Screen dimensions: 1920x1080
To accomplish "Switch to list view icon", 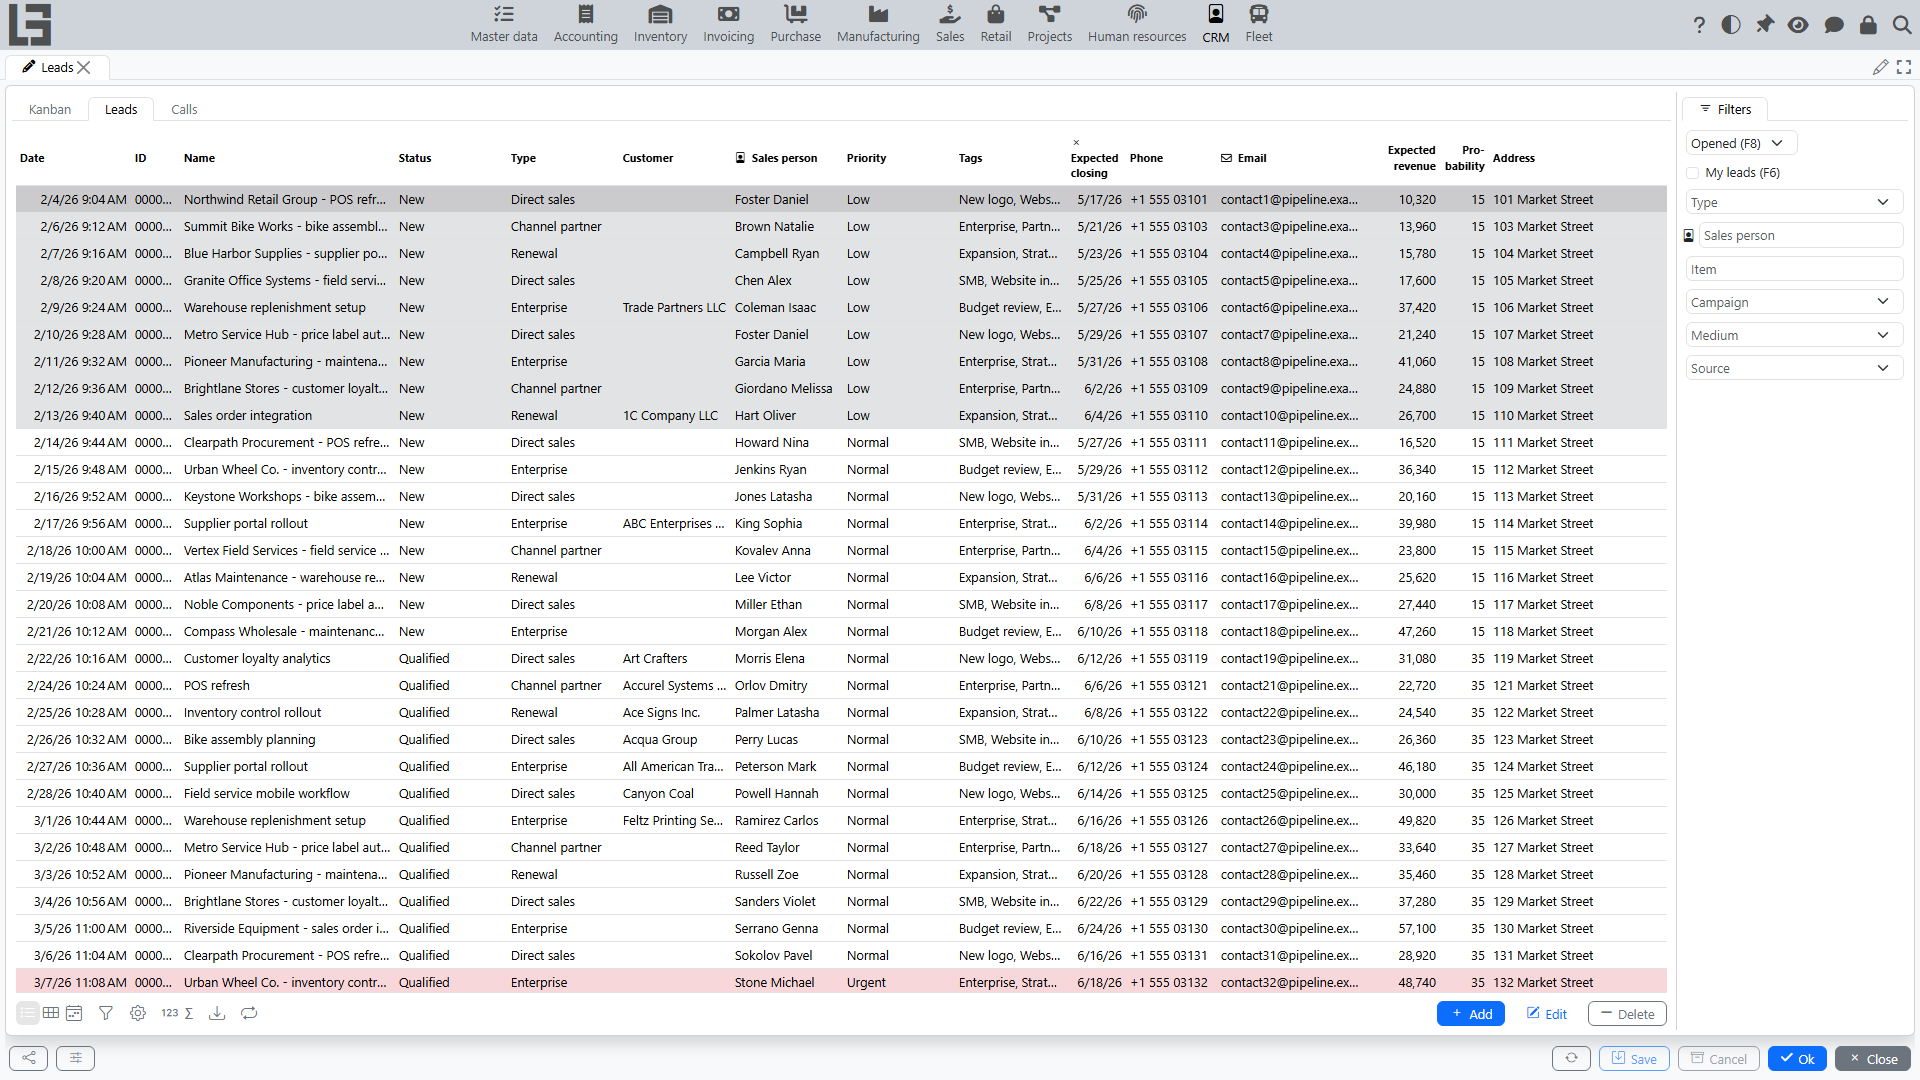I will click(27, 1013).
